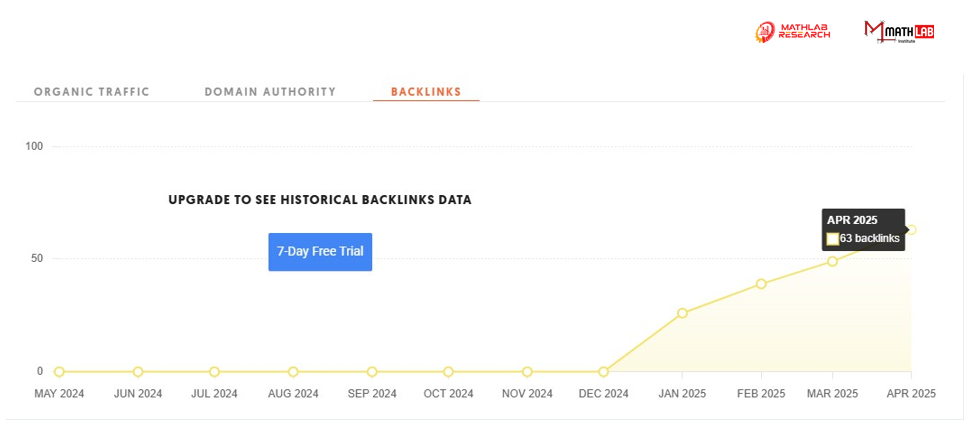Click the yellow backlinks legend swatch
This screenshot has height=432, width=969.
pos(832,239)
